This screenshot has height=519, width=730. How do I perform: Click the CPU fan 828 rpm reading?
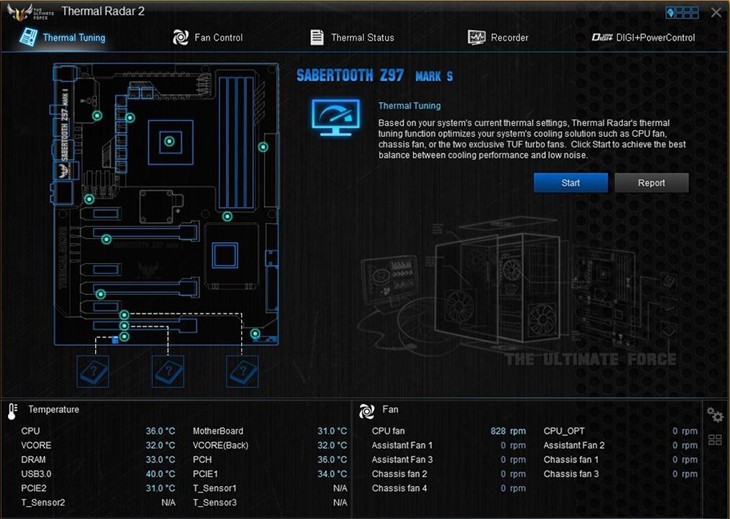(508, 431)
